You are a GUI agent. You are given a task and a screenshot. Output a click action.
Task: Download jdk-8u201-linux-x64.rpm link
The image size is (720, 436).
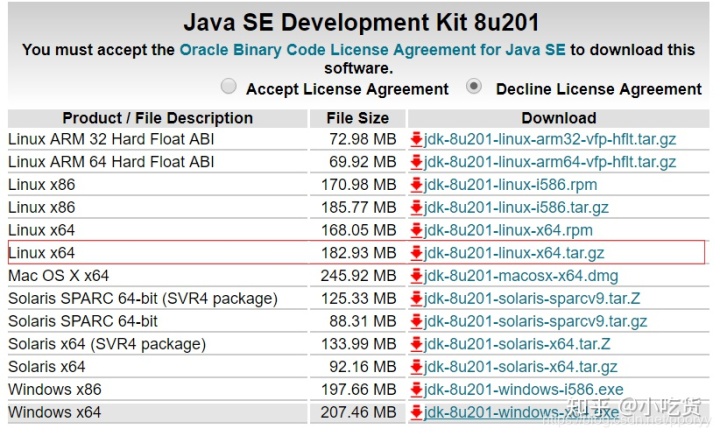pyautogui.click(x=508, y=230)
